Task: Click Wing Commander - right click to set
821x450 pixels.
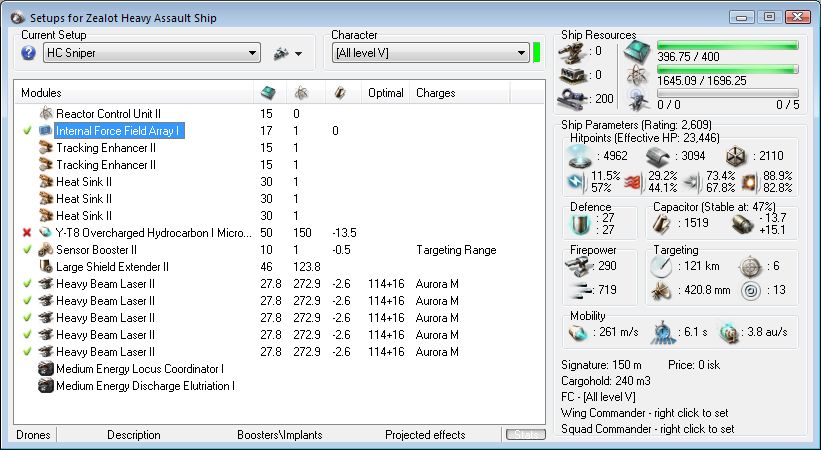Action: click(x=645, y=413)
